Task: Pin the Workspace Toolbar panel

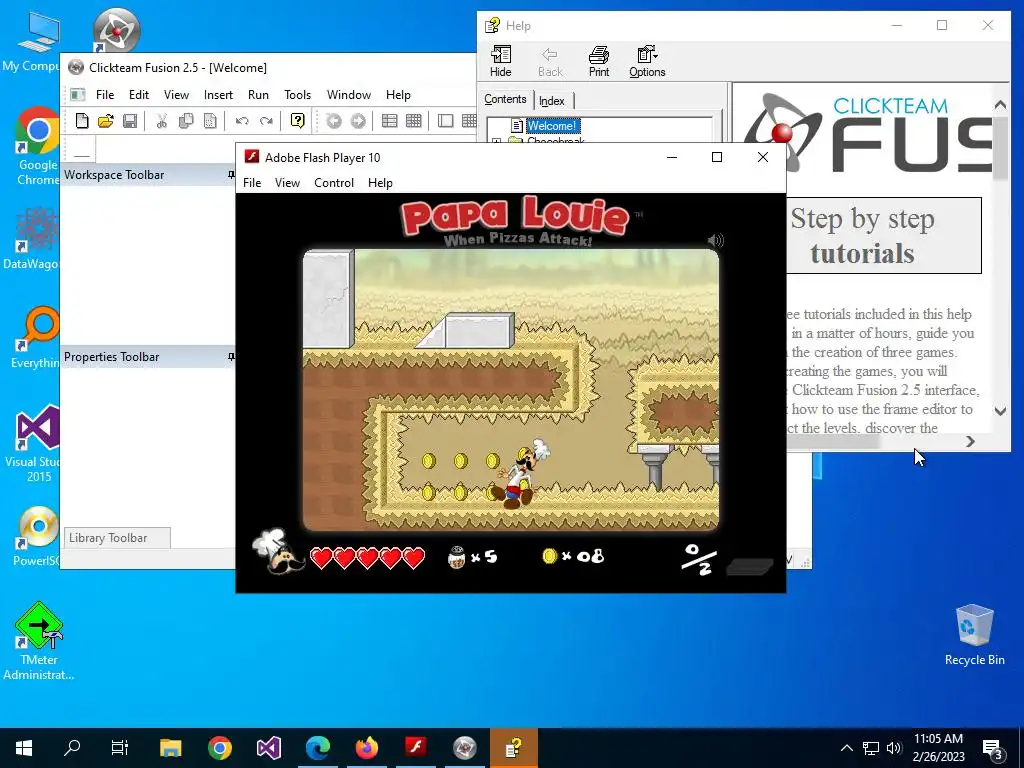Action: coord(231,175)
